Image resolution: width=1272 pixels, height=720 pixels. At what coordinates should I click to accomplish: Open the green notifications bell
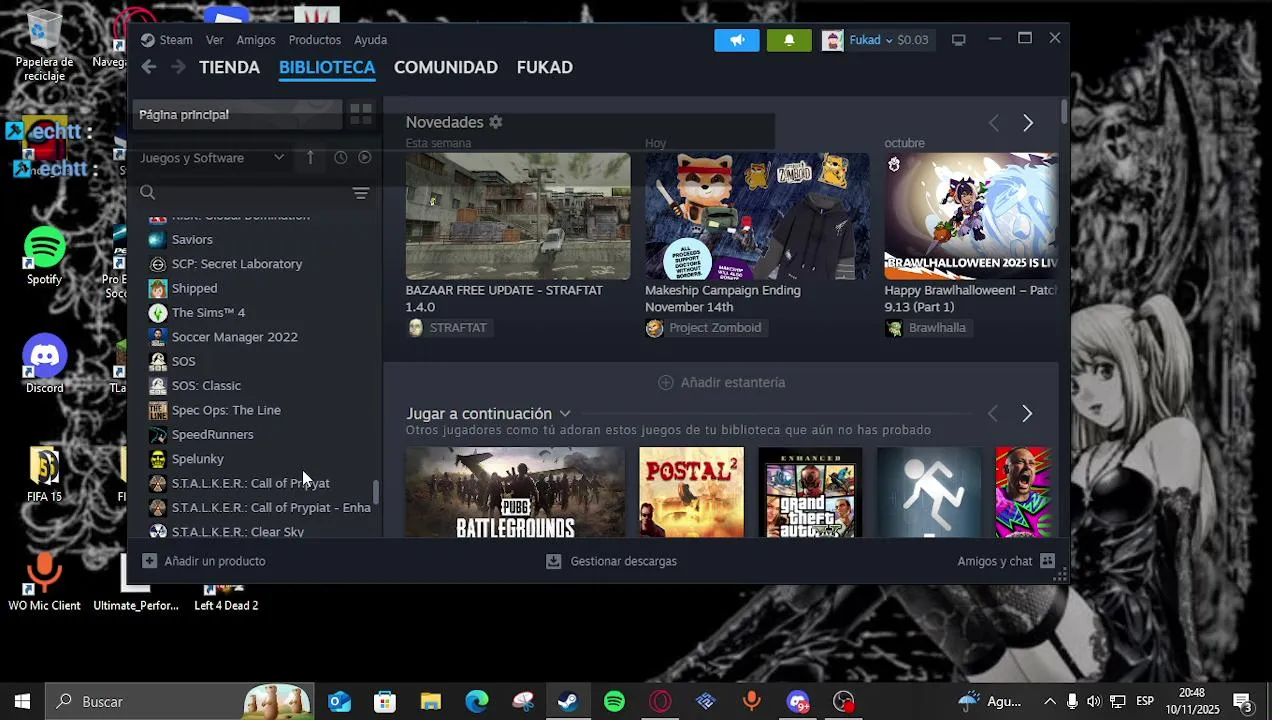(x=789, y=40)
